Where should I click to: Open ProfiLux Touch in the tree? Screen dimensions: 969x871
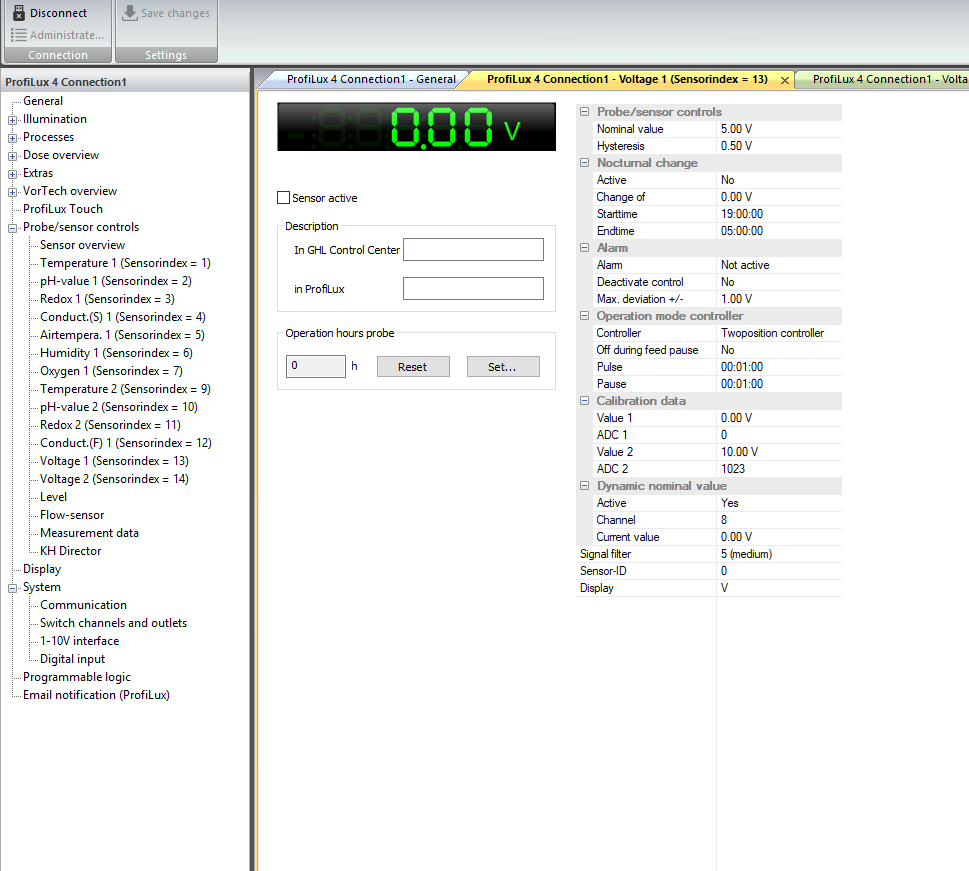[63, 209]
